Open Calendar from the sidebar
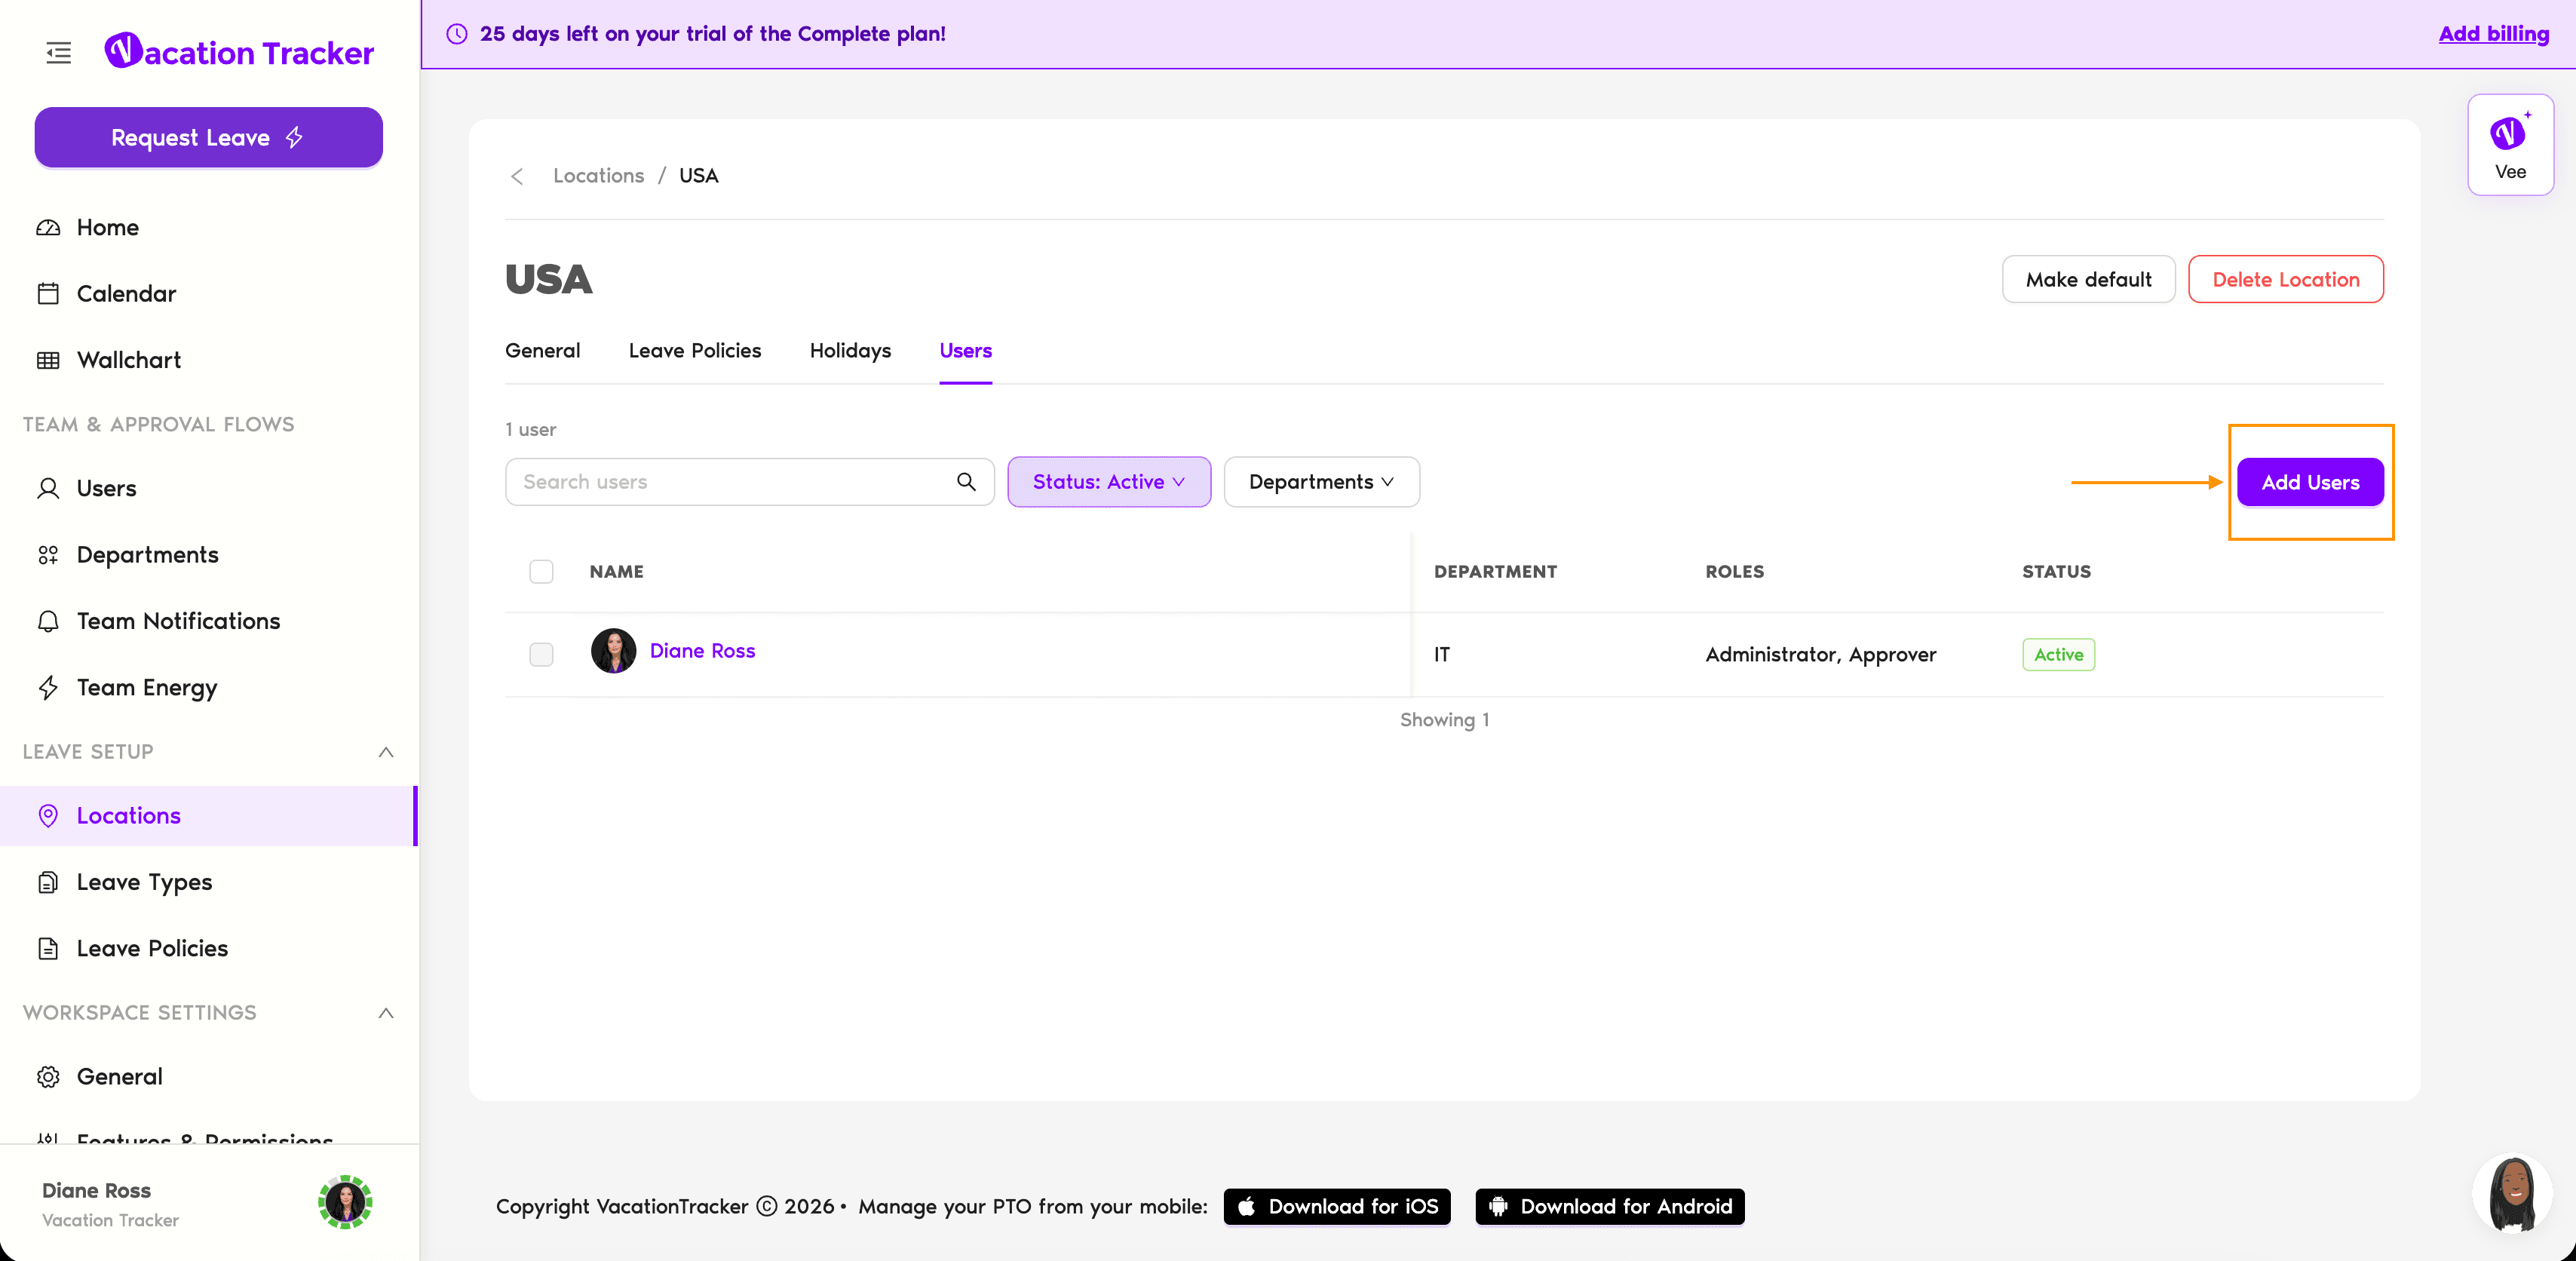The image size is (2576, 1261). point(126,293)
